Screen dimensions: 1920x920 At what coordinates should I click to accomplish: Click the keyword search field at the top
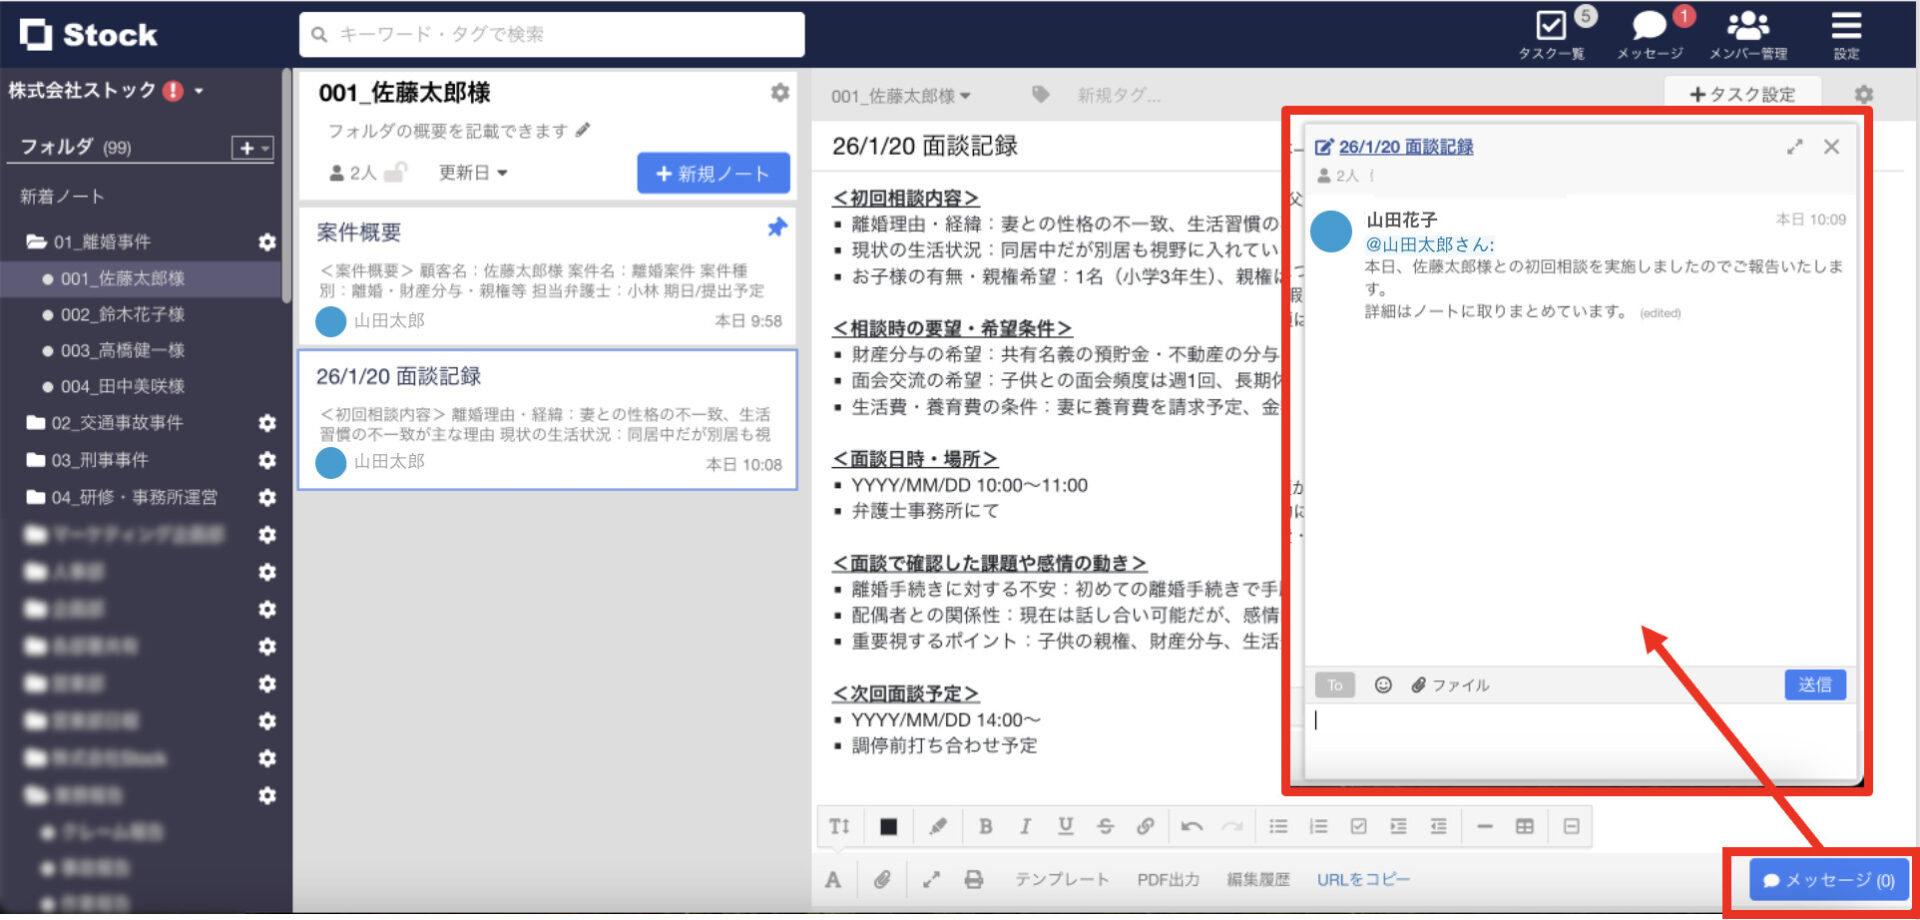tap(550, 34)
